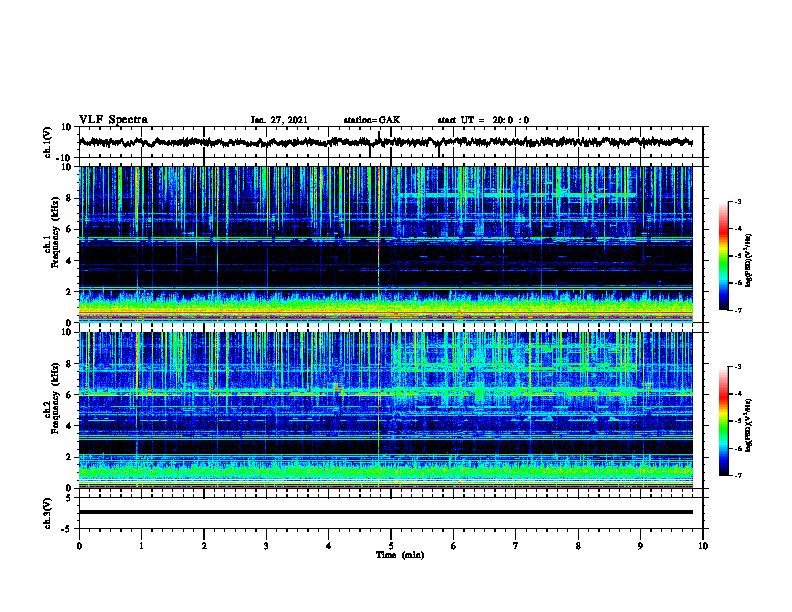The height and width of the screenshot is (612, 792).
Task: Click time axis tick label '8'
Action: (578, 546)
